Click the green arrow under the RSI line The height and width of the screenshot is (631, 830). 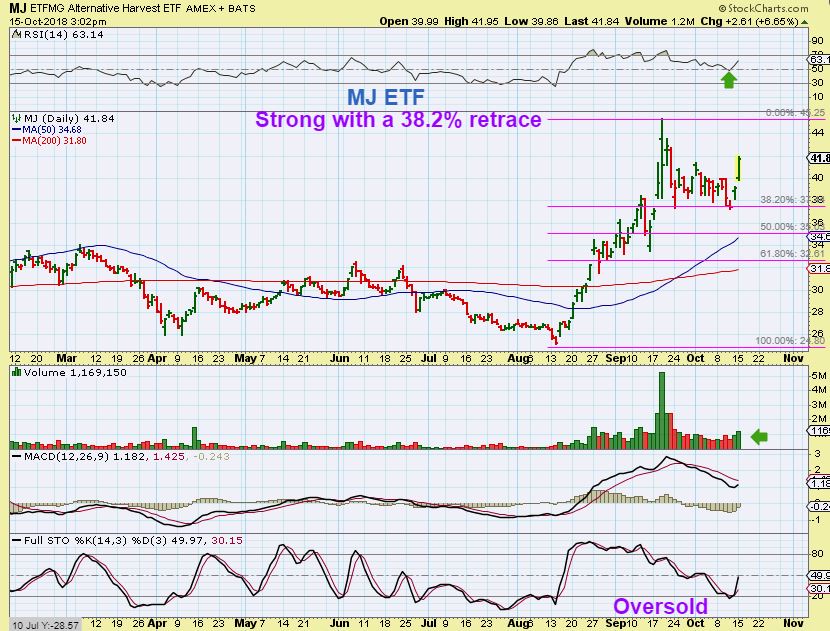coord(729,80)
